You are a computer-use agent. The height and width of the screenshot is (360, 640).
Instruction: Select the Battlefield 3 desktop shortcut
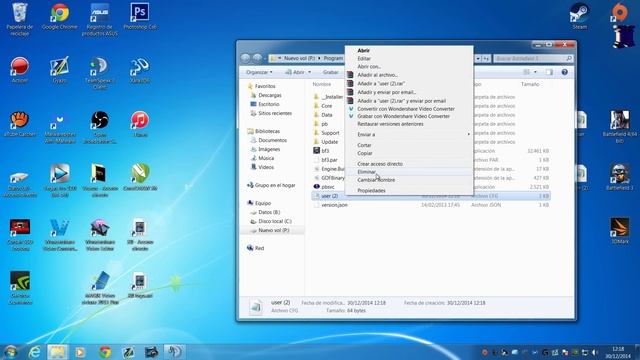tap(620, 177)
